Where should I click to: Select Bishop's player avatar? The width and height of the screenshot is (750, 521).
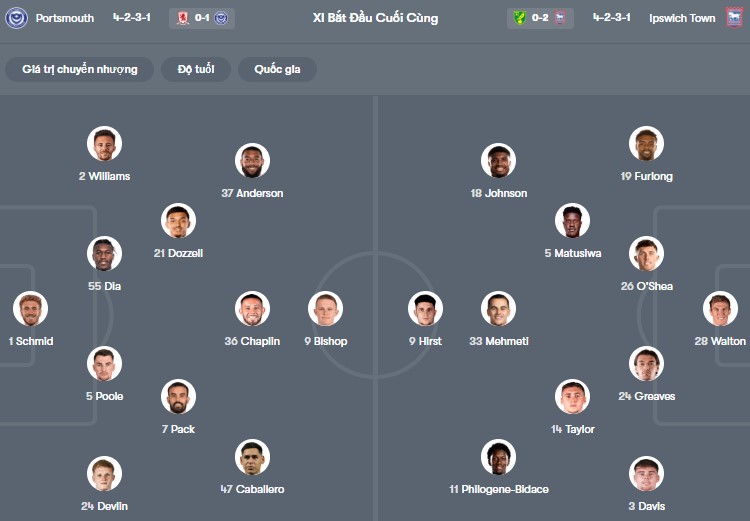click(325, 309)
